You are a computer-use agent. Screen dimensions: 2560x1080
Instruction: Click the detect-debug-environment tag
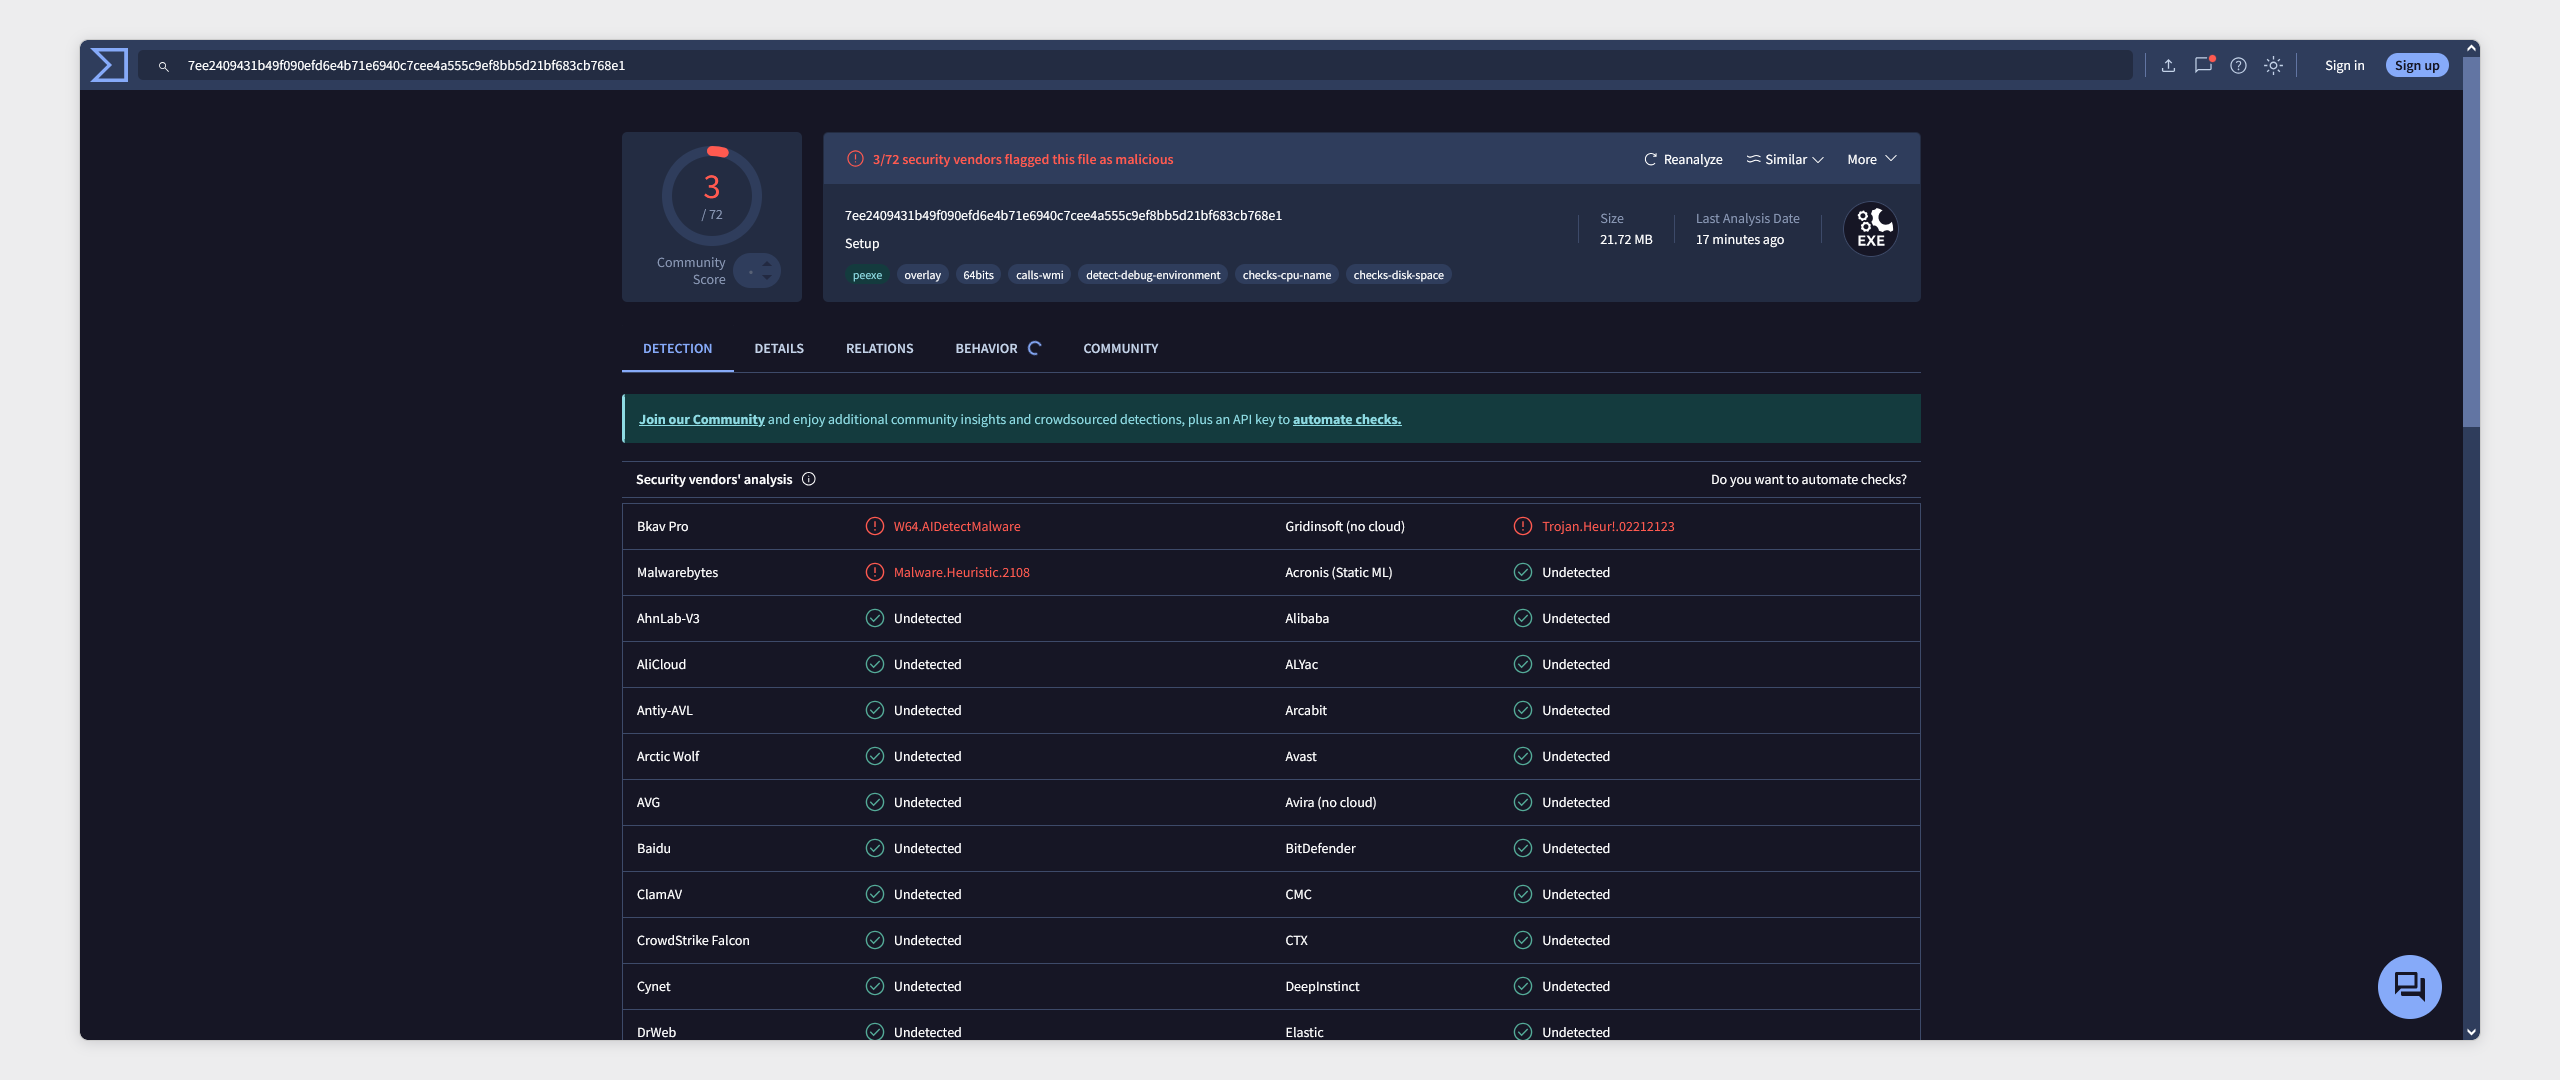click(x=1152, y=275)
